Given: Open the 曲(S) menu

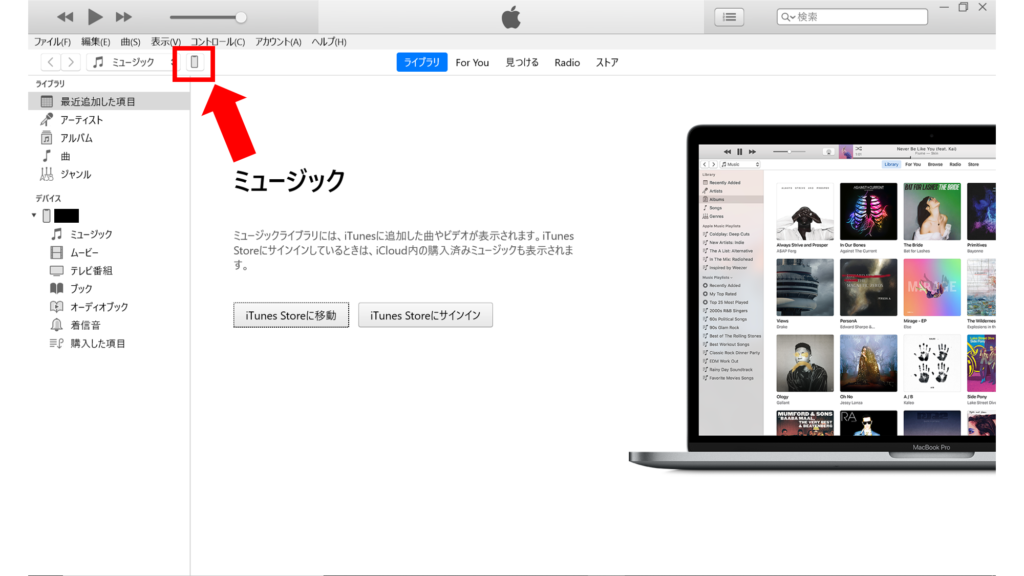Looking at the screenshot, I should [131, 42].
